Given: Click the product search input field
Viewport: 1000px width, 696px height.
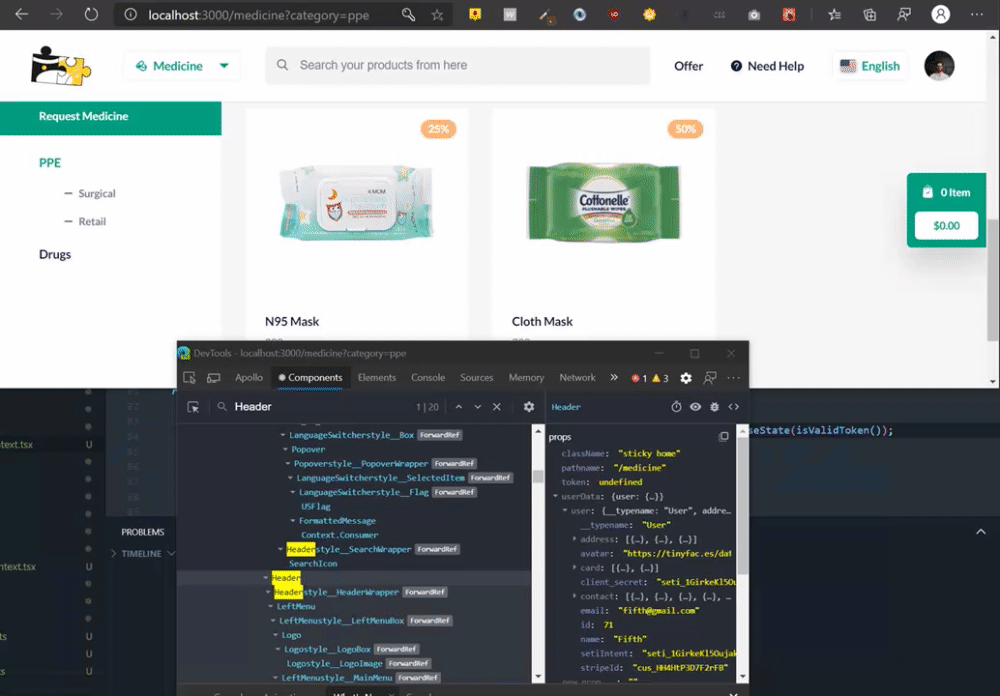Looking at the screenshot, I should click(x=457, y=65).
